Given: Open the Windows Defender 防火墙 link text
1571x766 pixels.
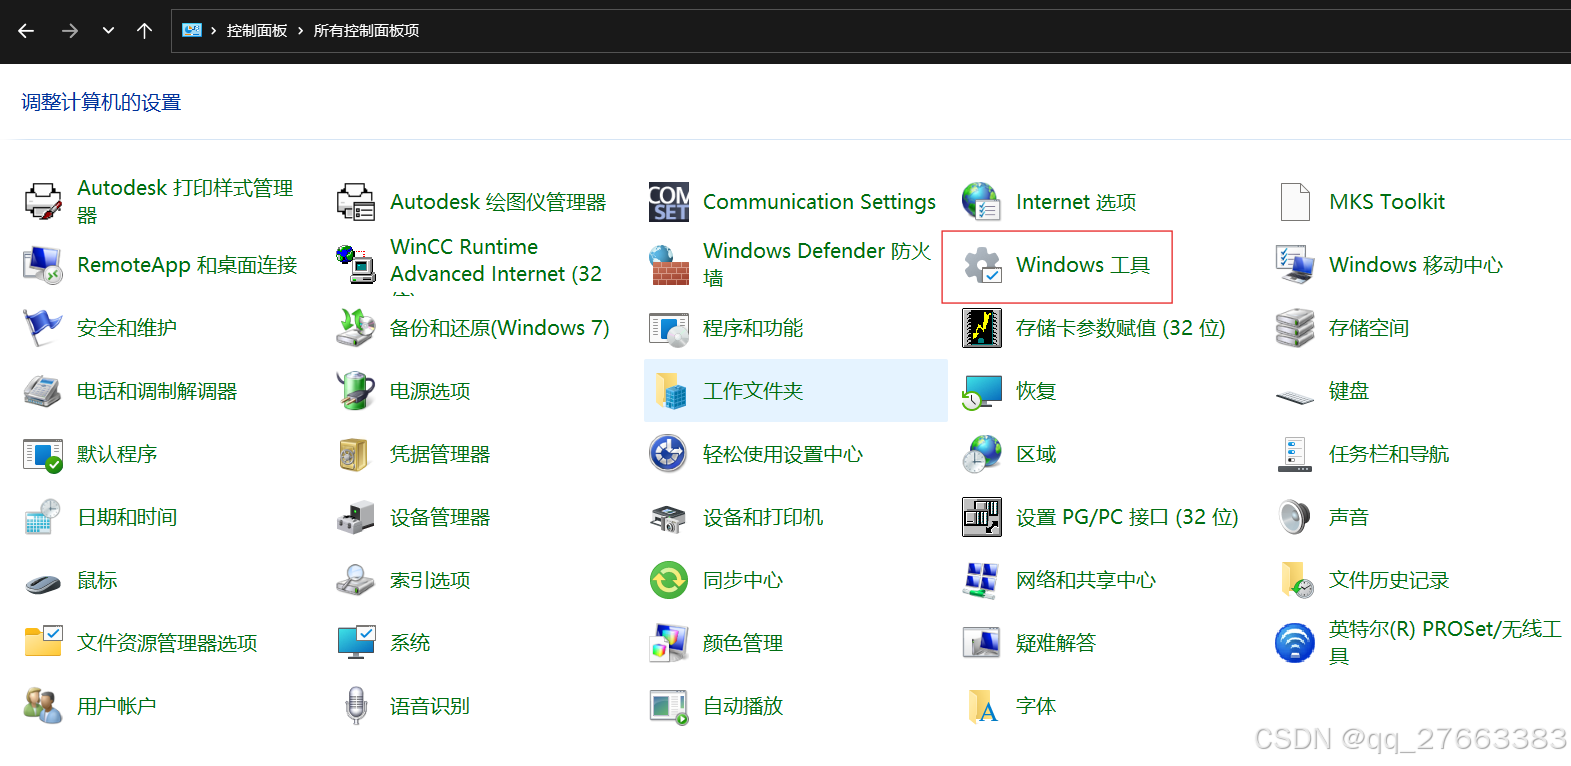Looking at the screenshot, I should (x=817, y=264).
